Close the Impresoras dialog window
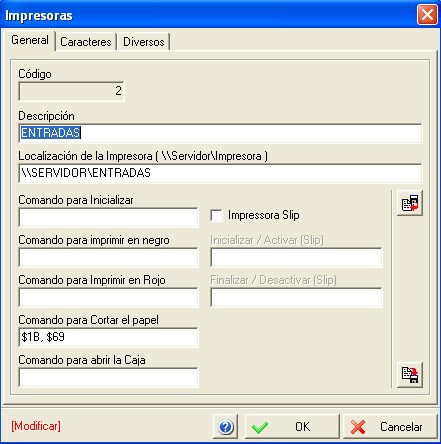Image resolution: width=441 pixels, height=444 pixels. [427, 15]
